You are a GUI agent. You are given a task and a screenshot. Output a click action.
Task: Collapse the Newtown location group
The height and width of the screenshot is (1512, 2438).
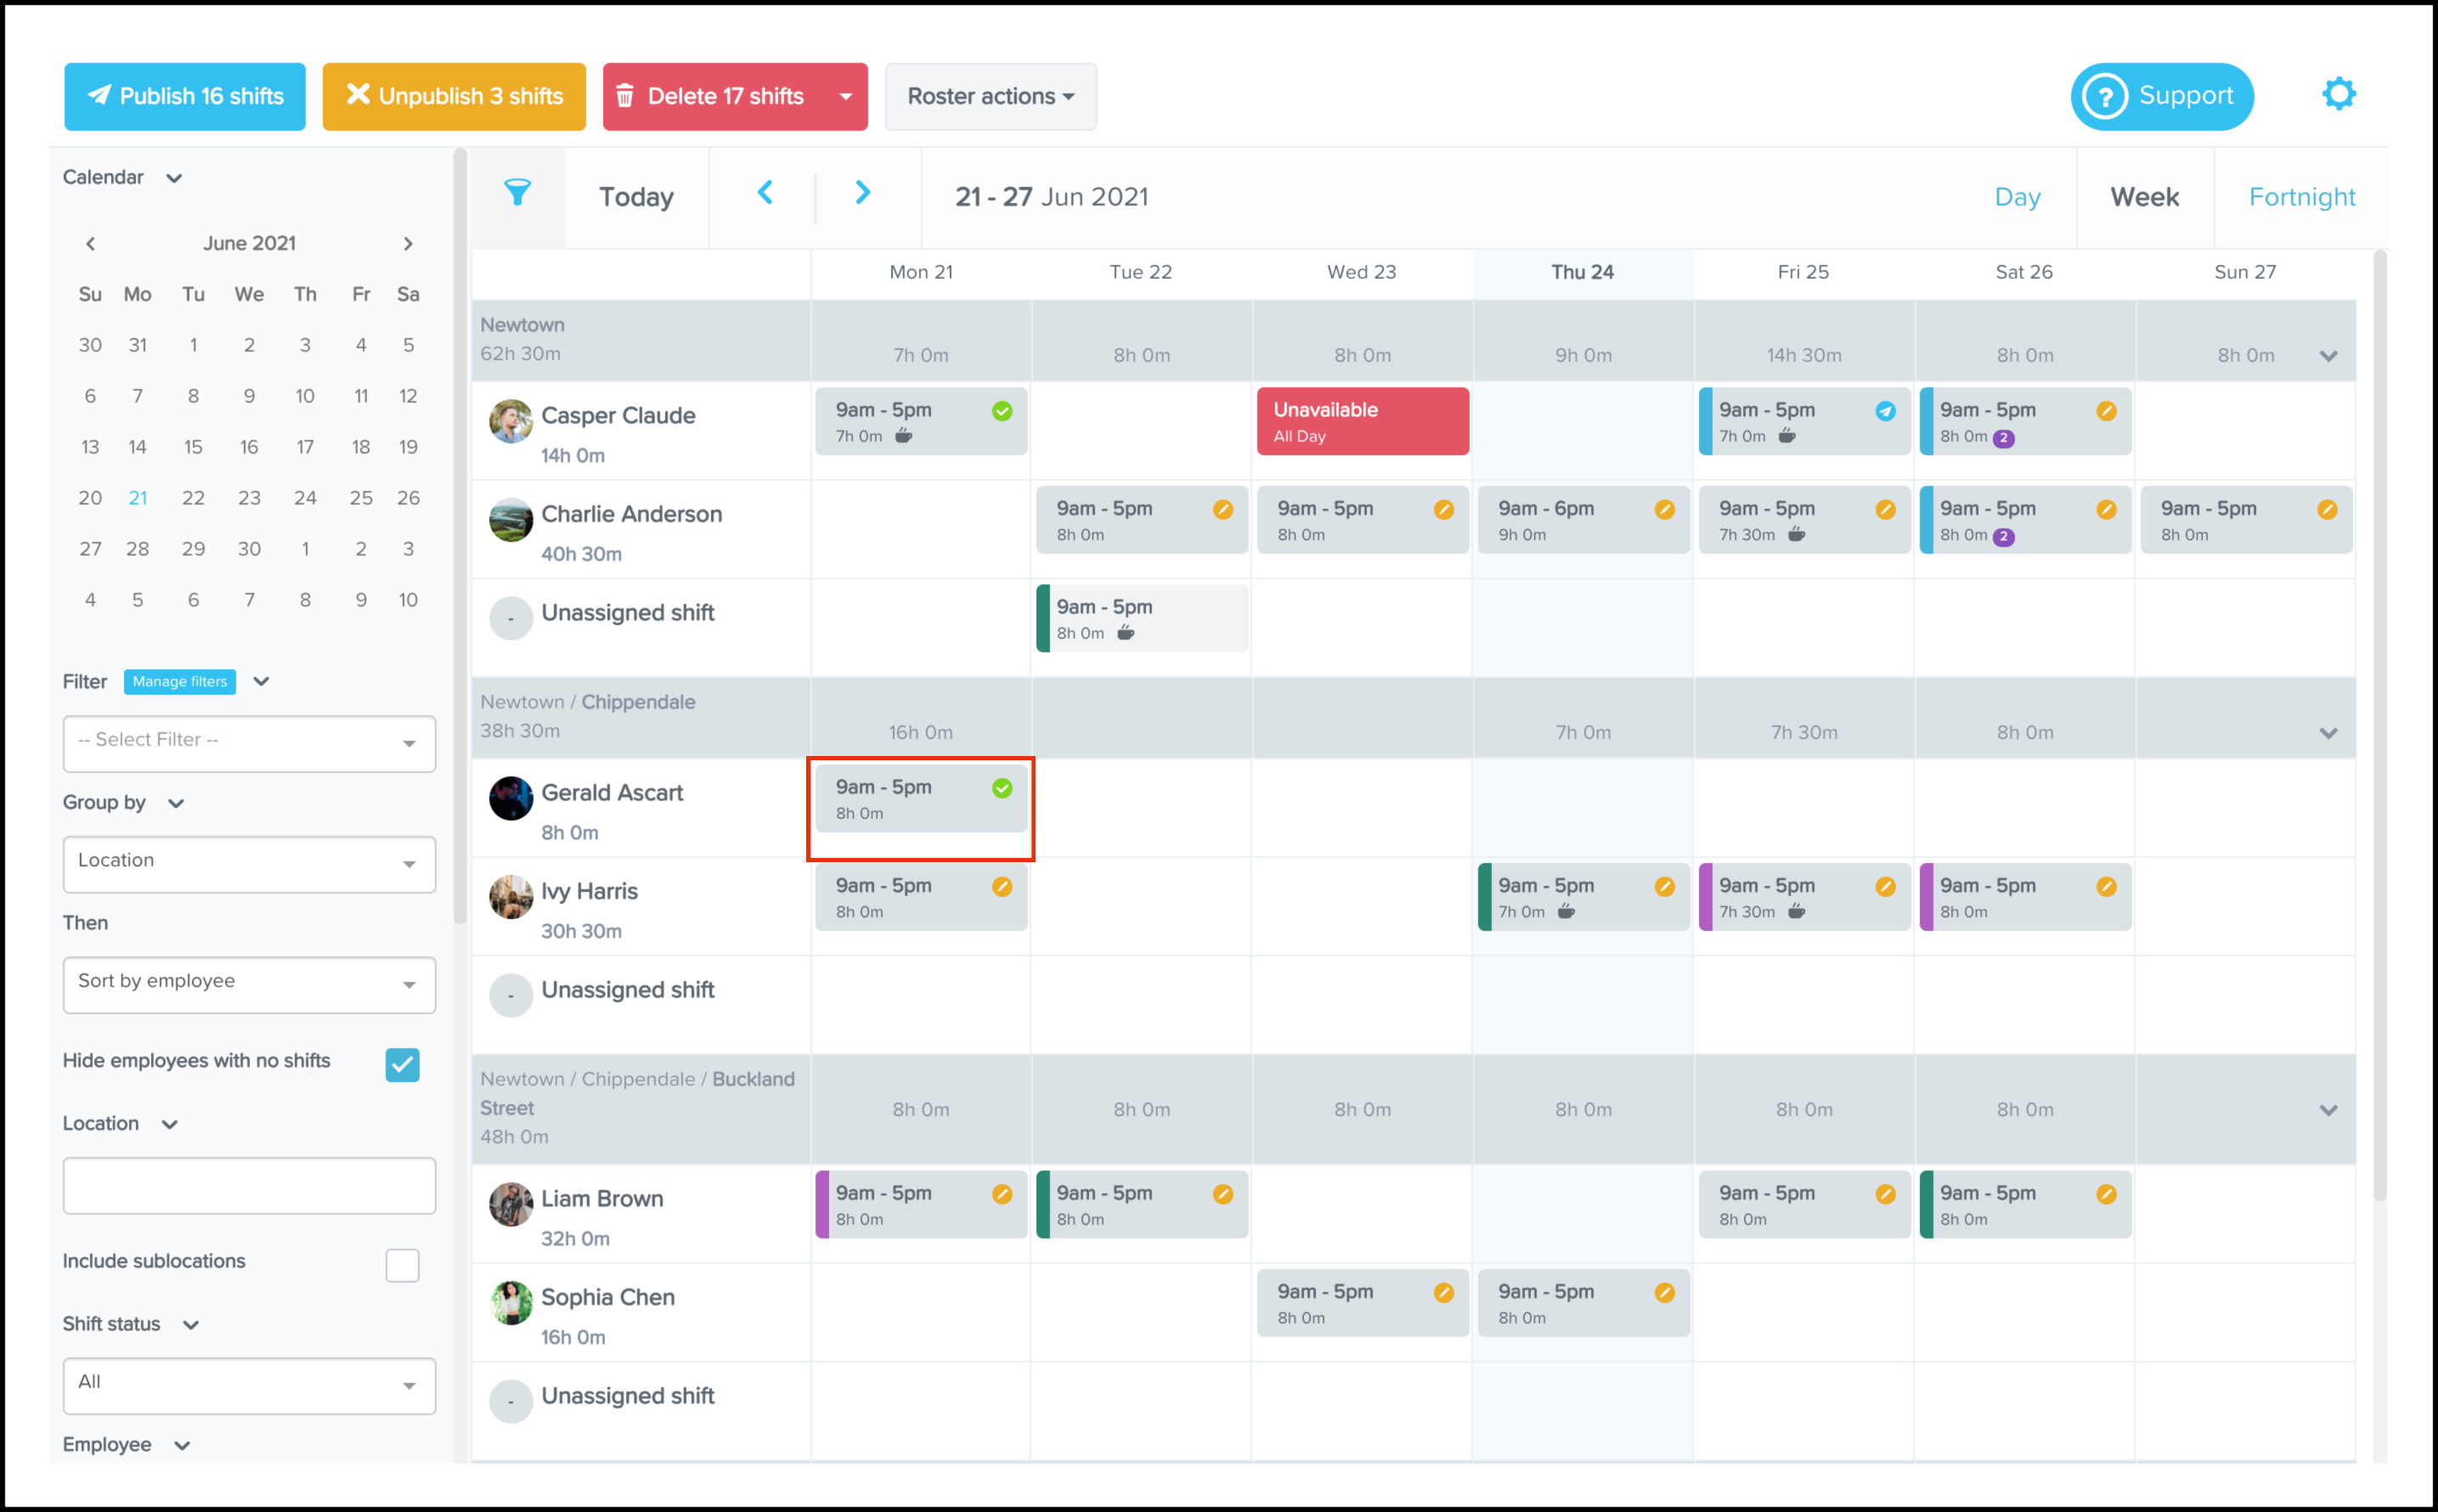[2328, 356]
